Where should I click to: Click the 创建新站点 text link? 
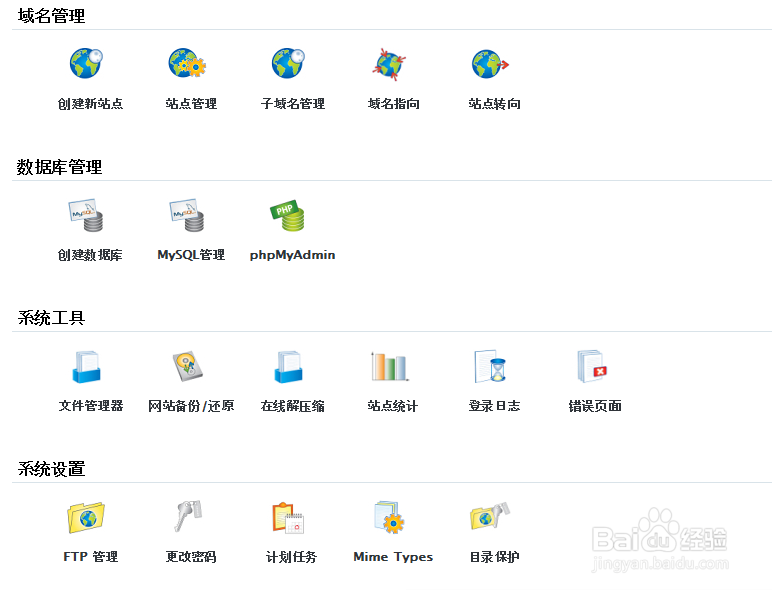click(x=90, y=104)
